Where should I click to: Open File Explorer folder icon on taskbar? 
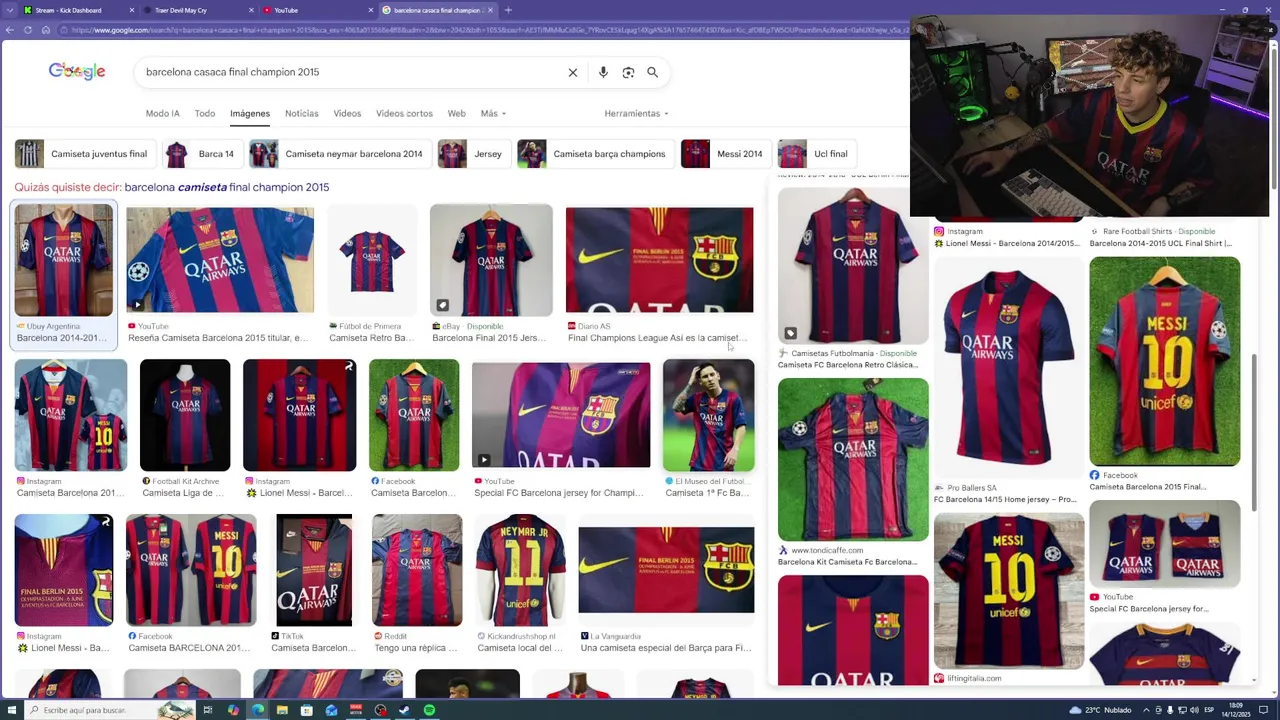(282, 710)
